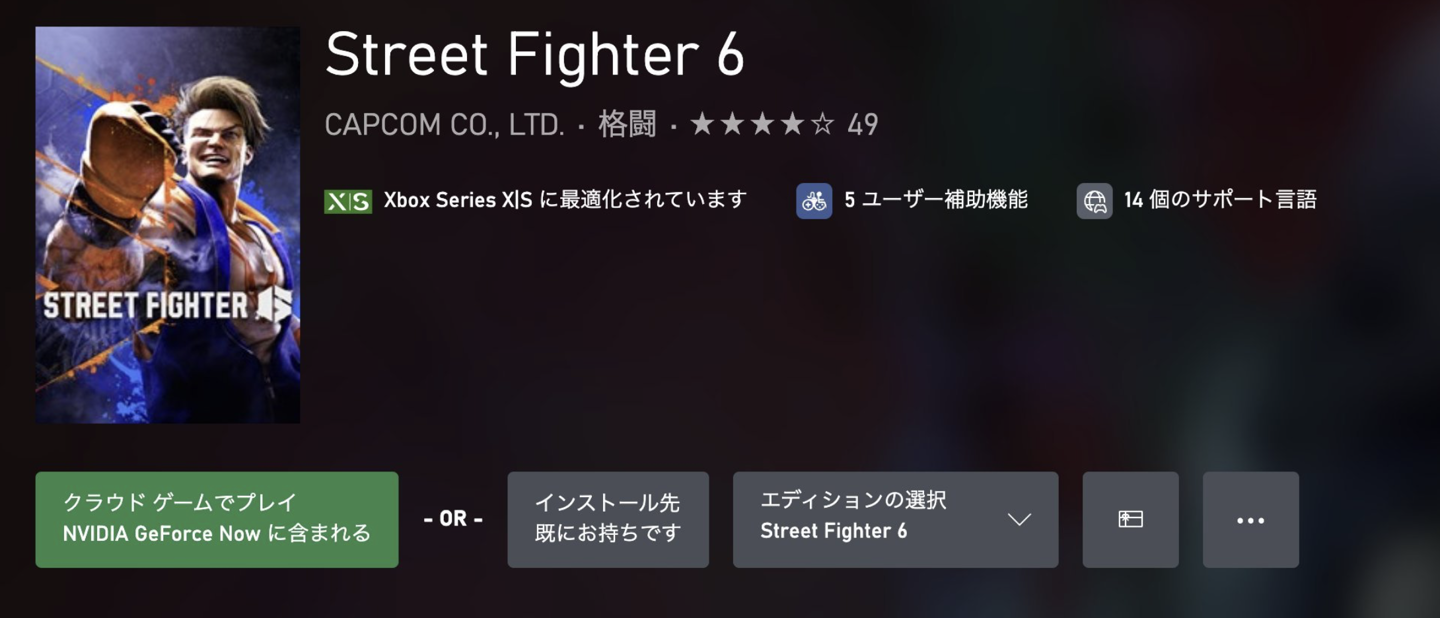Image resolution: width=1440 pixels, height=618 pixels.
Task: Play with cloud gaming via green button
Action: (x=216, y=520)
